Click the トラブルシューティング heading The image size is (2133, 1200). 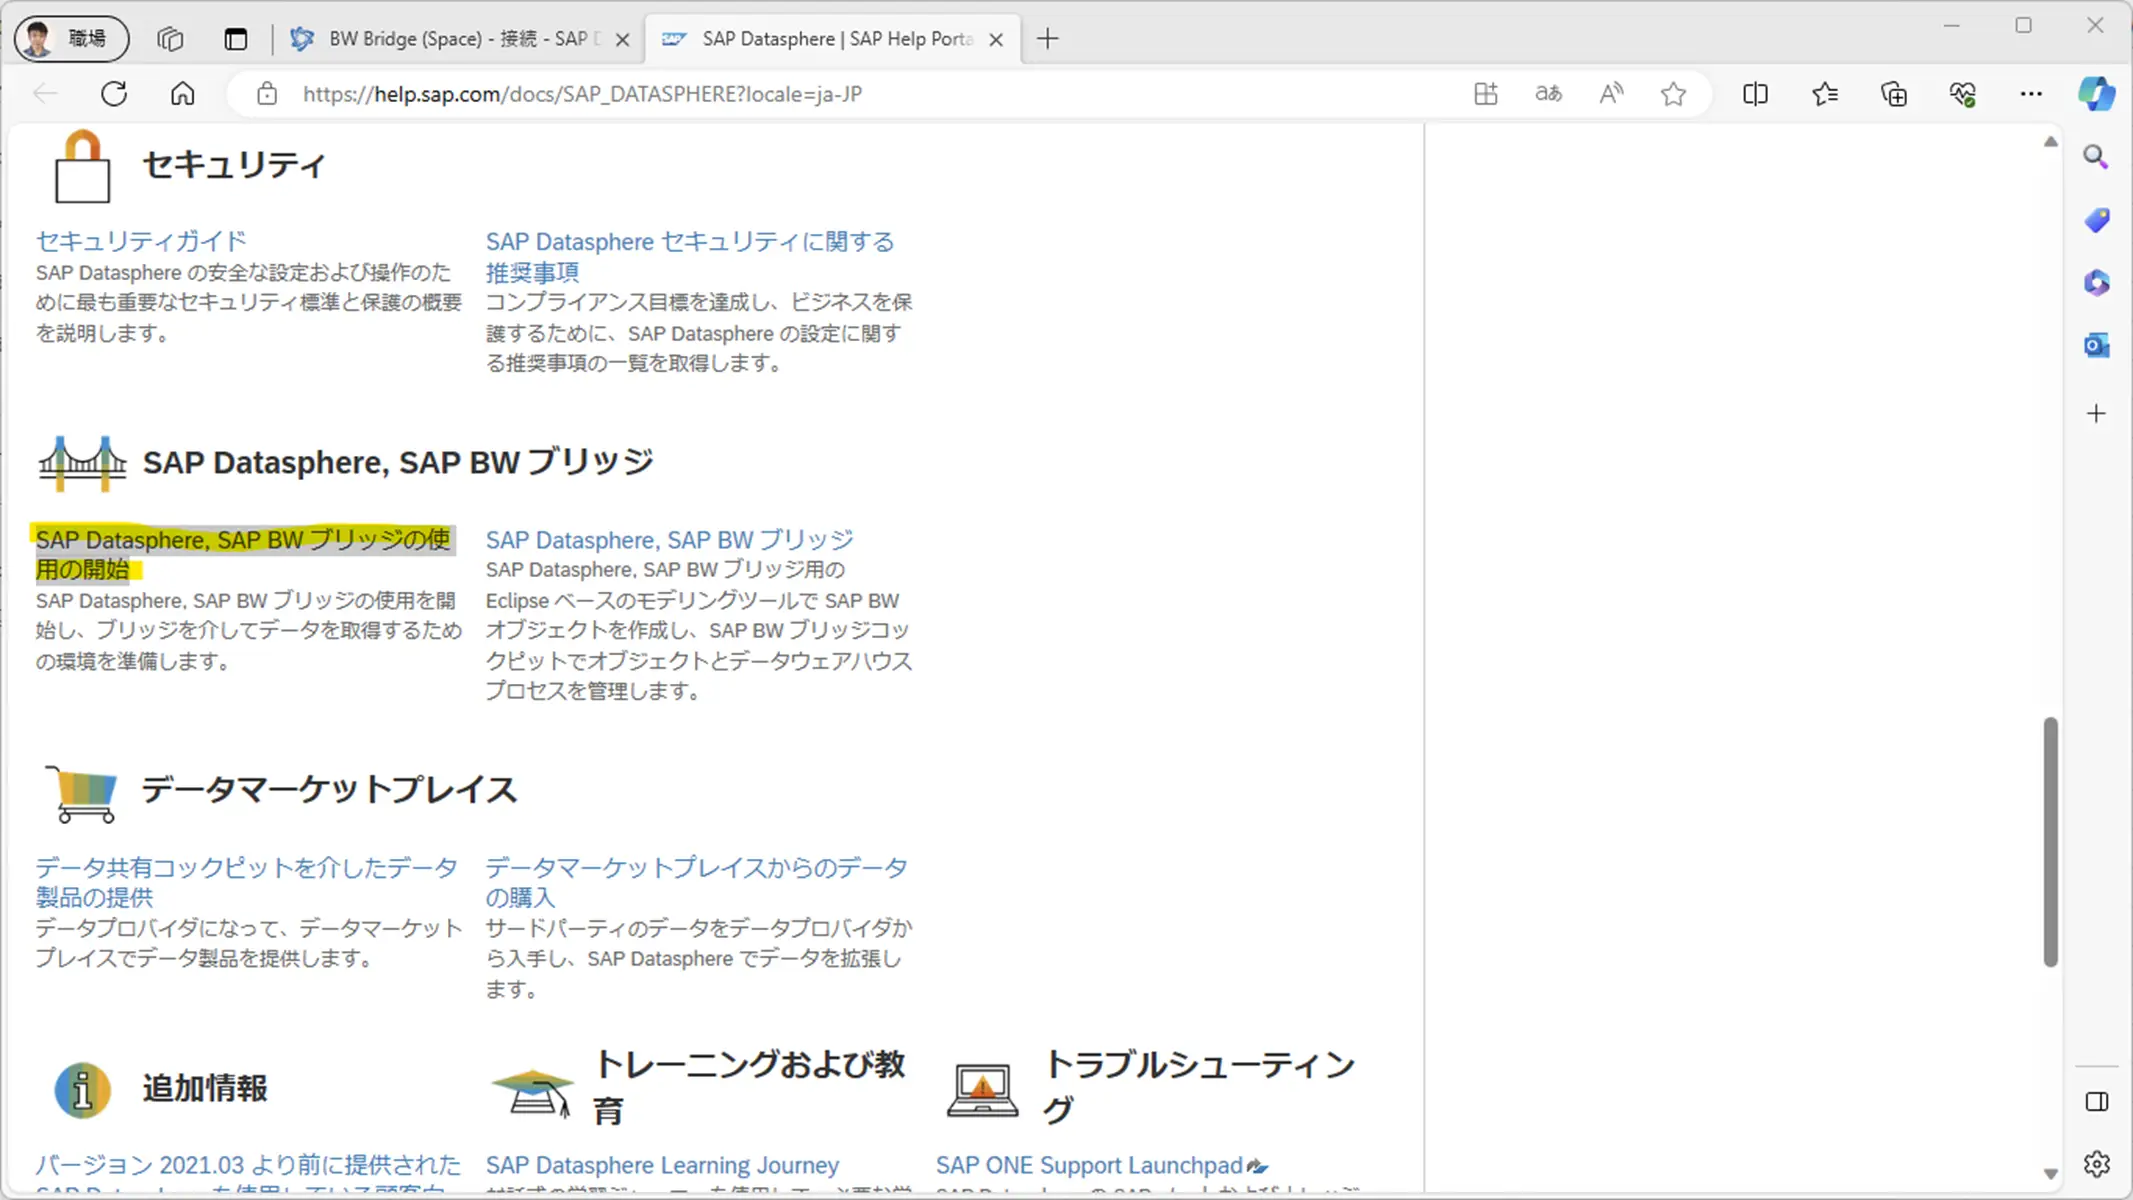click(1200, 1087)
